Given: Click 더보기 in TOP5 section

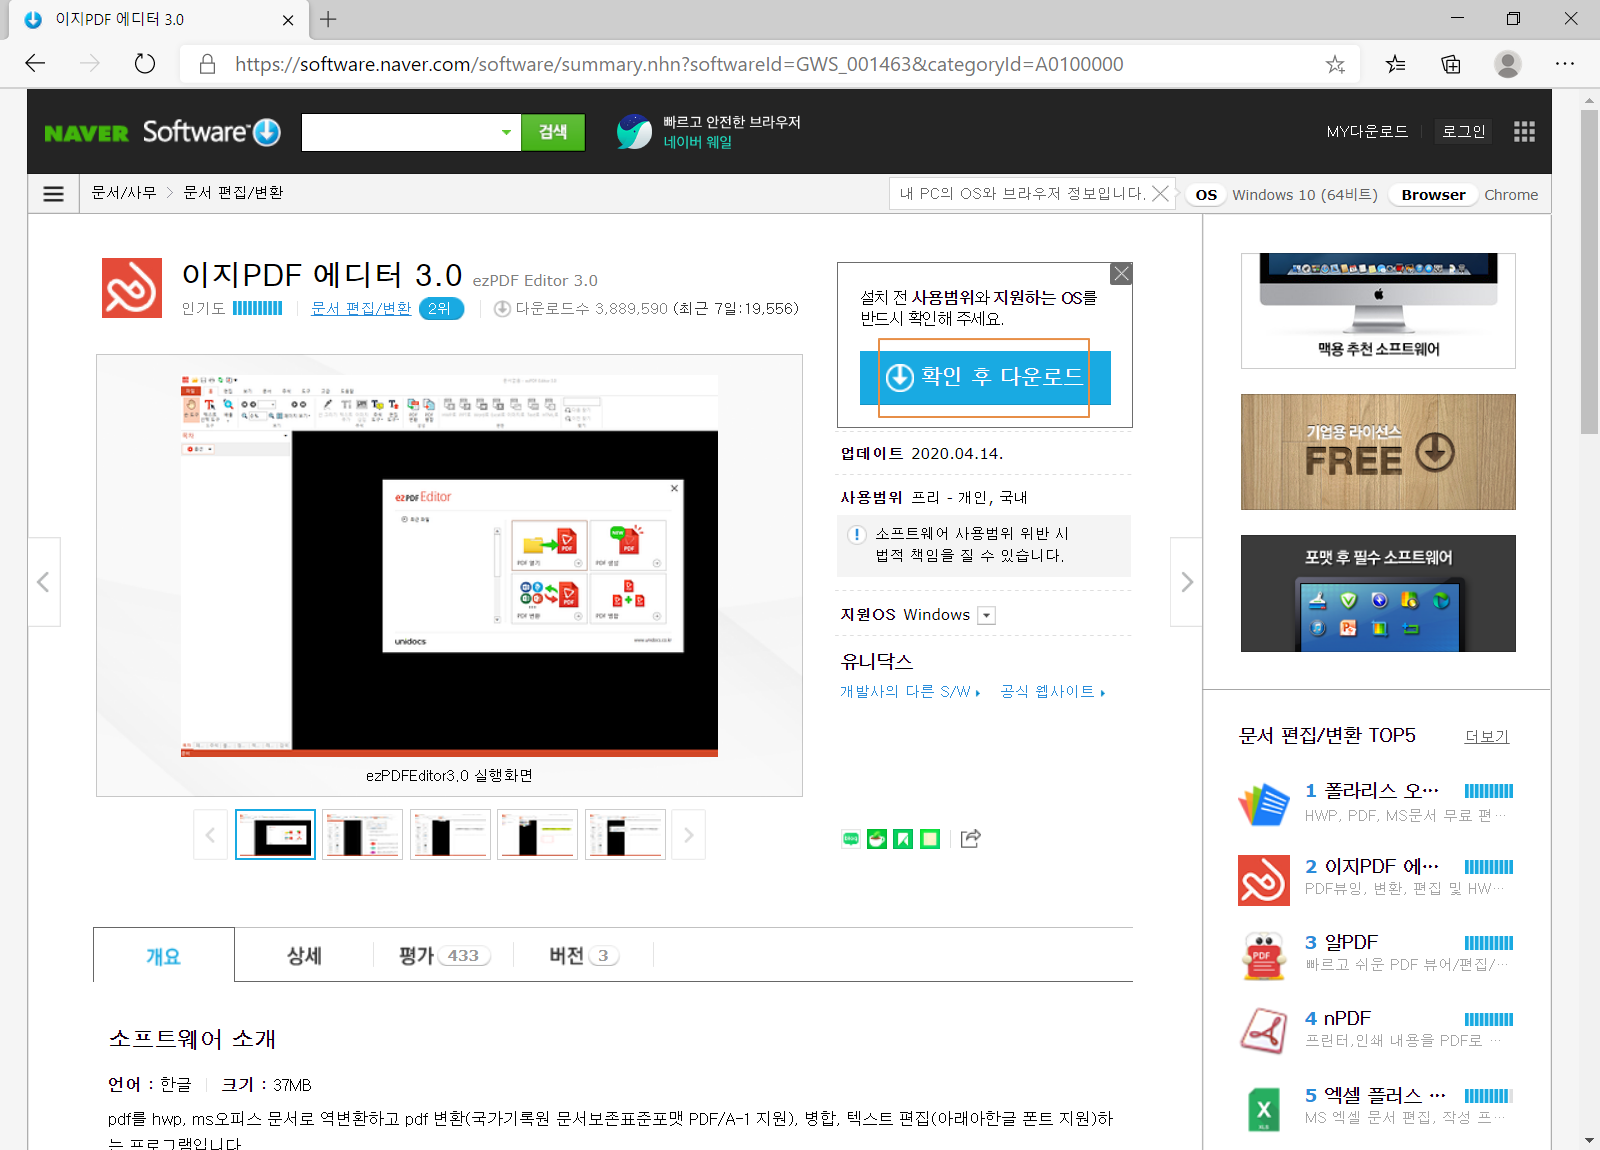Looking at the screenshot, I should [1487, 737].
